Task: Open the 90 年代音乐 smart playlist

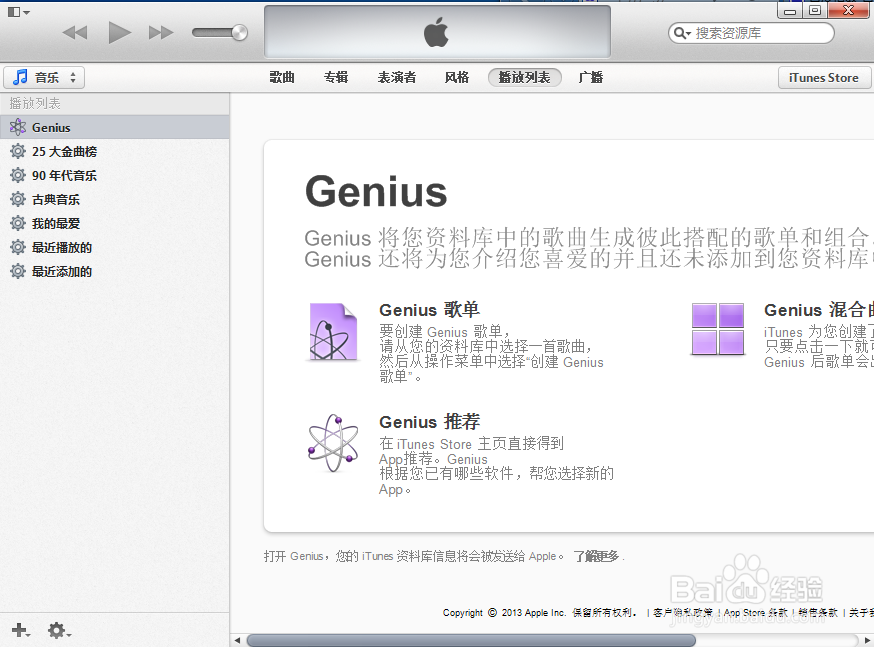Action: click(x=115, y=175)
